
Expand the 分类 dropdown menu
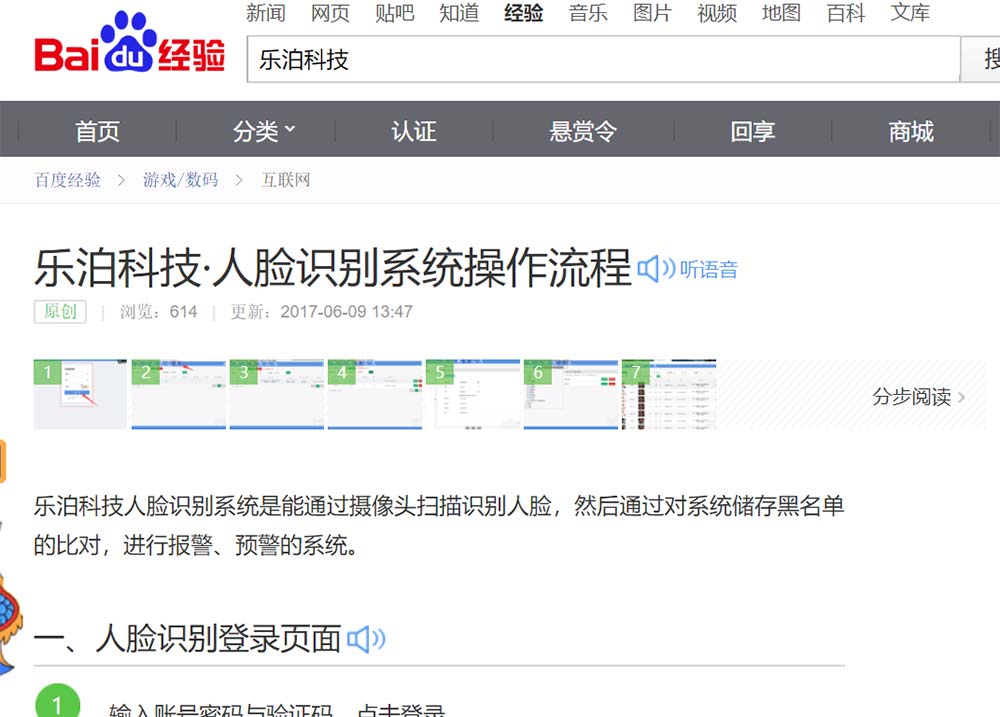264,131
